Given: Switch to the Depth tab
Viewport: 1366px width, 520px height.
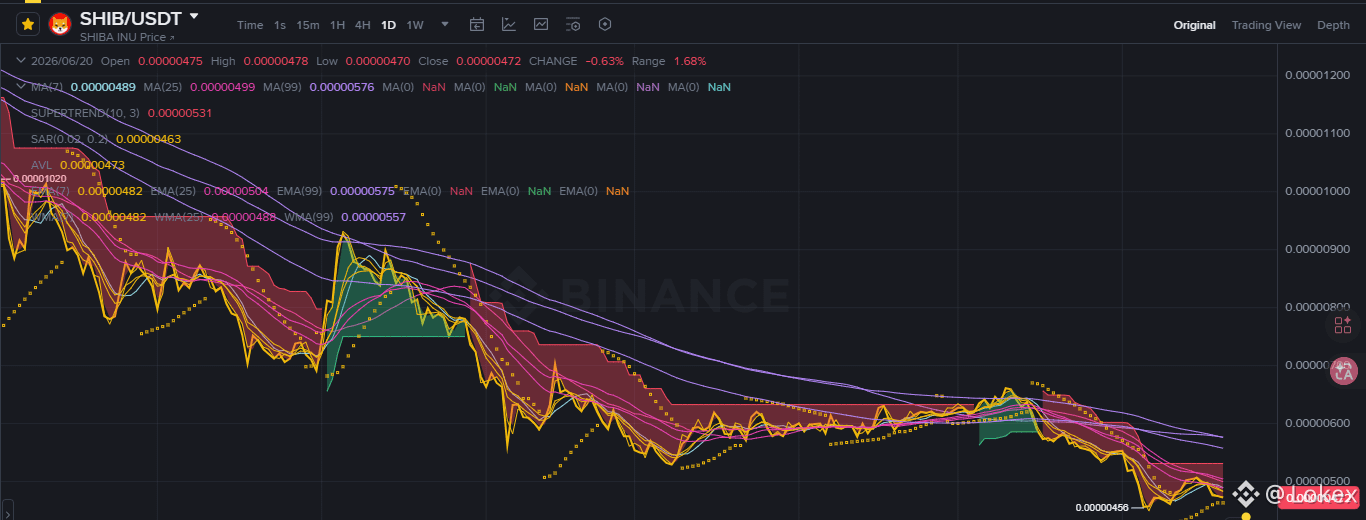Looking at the screenshot, I should point(1333,25).
